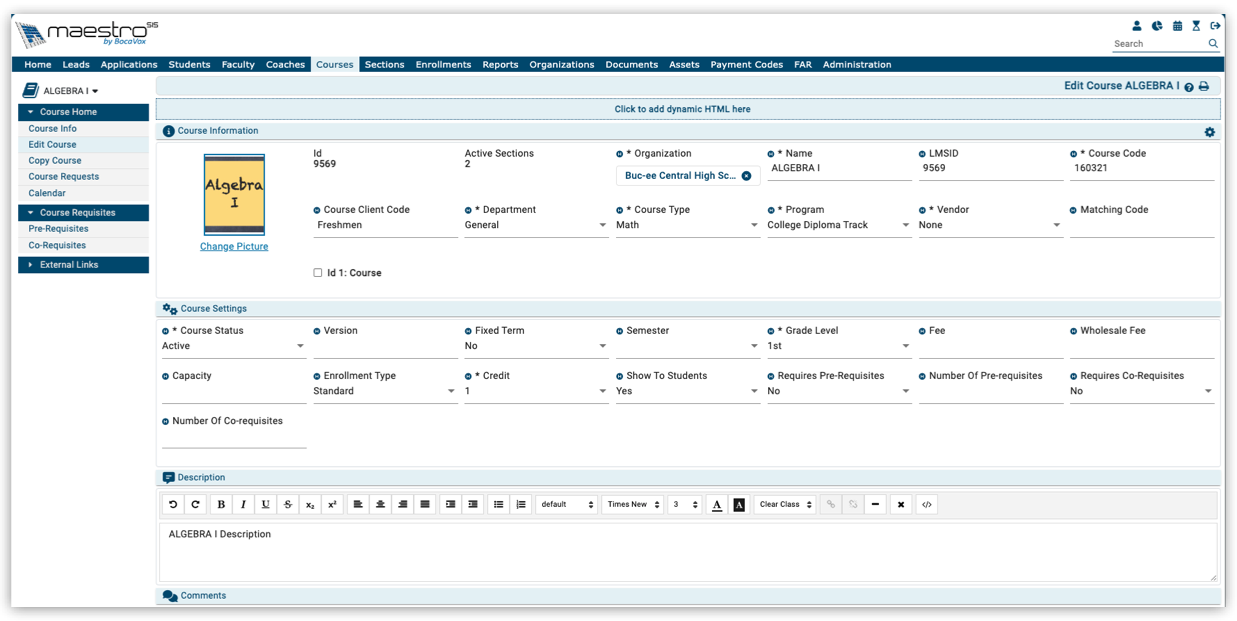Insert a numbered list in description editor
This screenshot has width=1237, height=621.
[521, 505]
